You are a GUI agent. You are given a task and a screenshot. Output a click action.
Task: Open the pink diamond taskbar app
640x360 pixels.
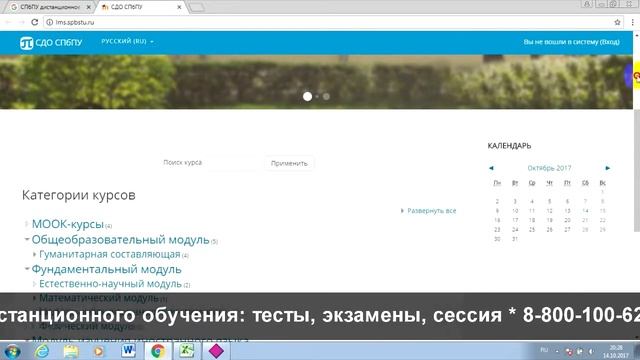click(x=216, y=351)
